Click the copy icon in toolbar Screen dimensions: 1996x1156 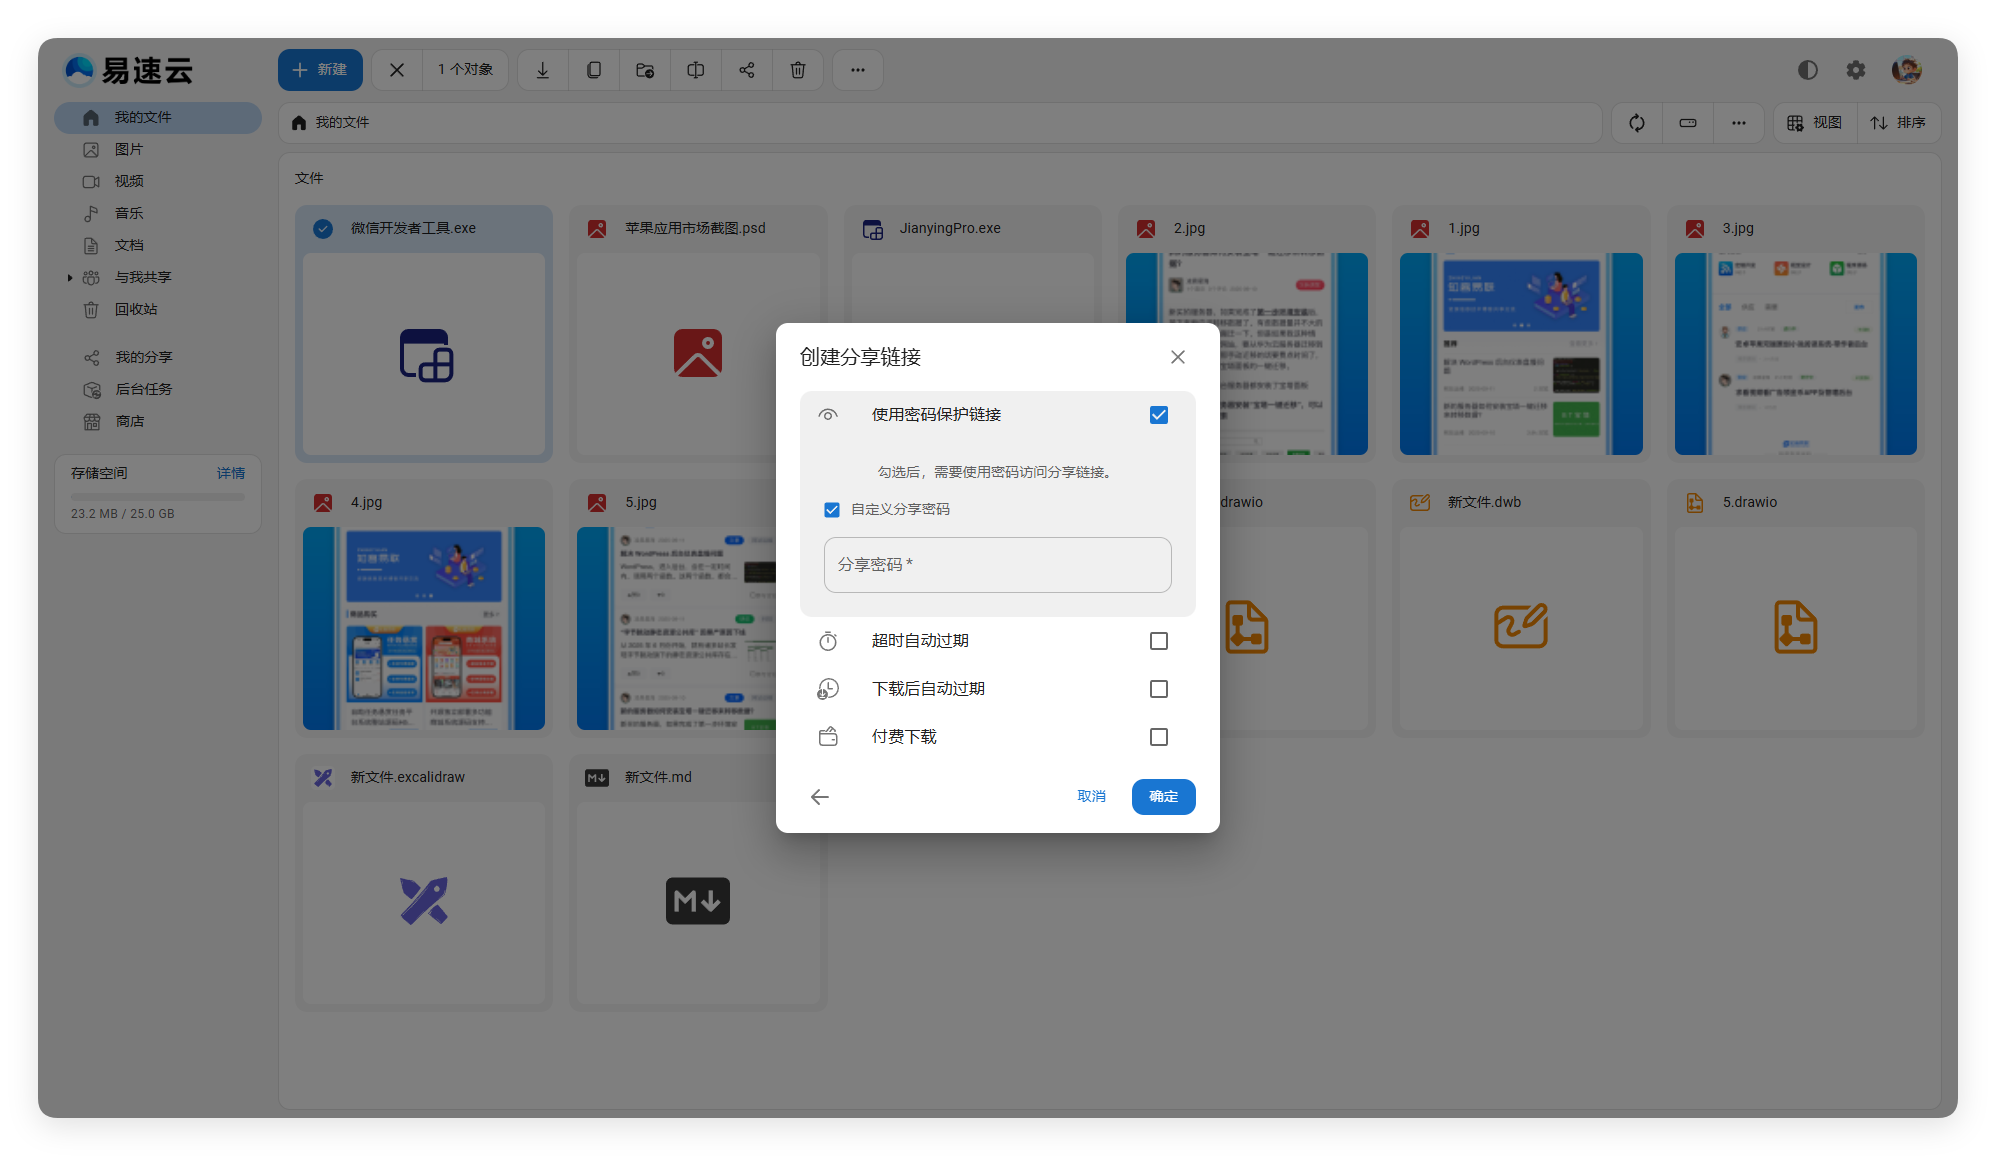[594, 70]
